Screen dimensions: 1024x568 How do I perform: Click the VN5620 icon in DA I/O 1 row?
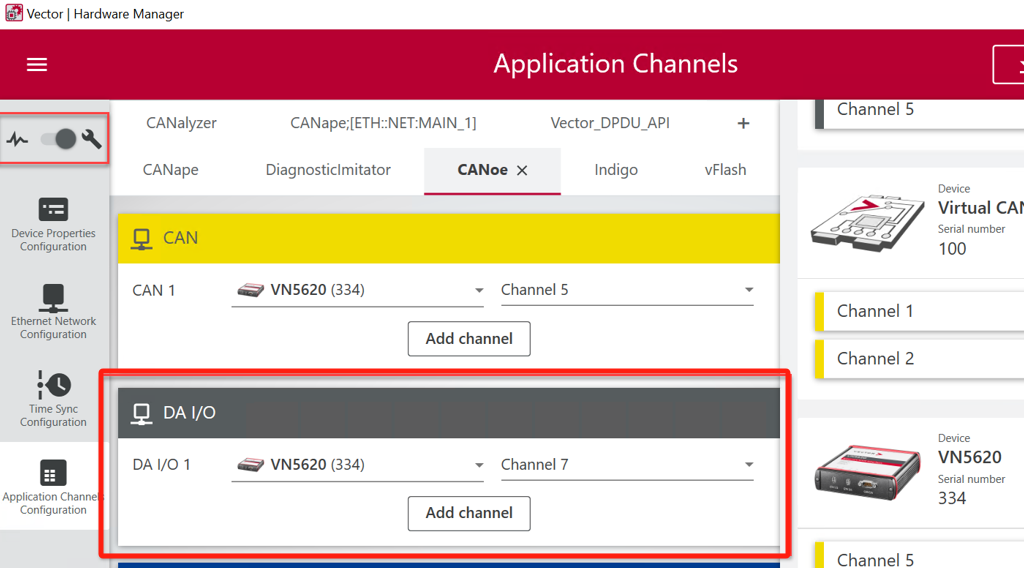[x=250, y=465]
